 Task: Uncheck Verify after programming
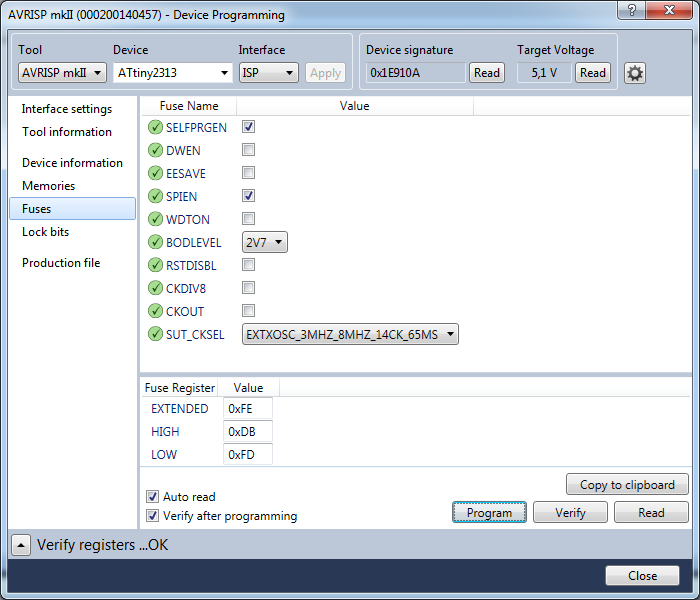(x=153, y=516)
